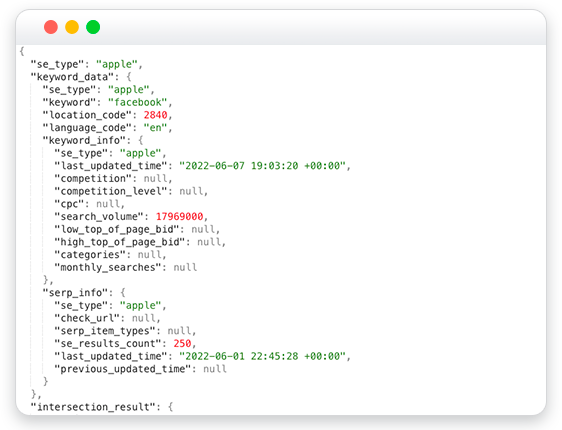Expand the intersection_result object brace

[x=170, y=407]
